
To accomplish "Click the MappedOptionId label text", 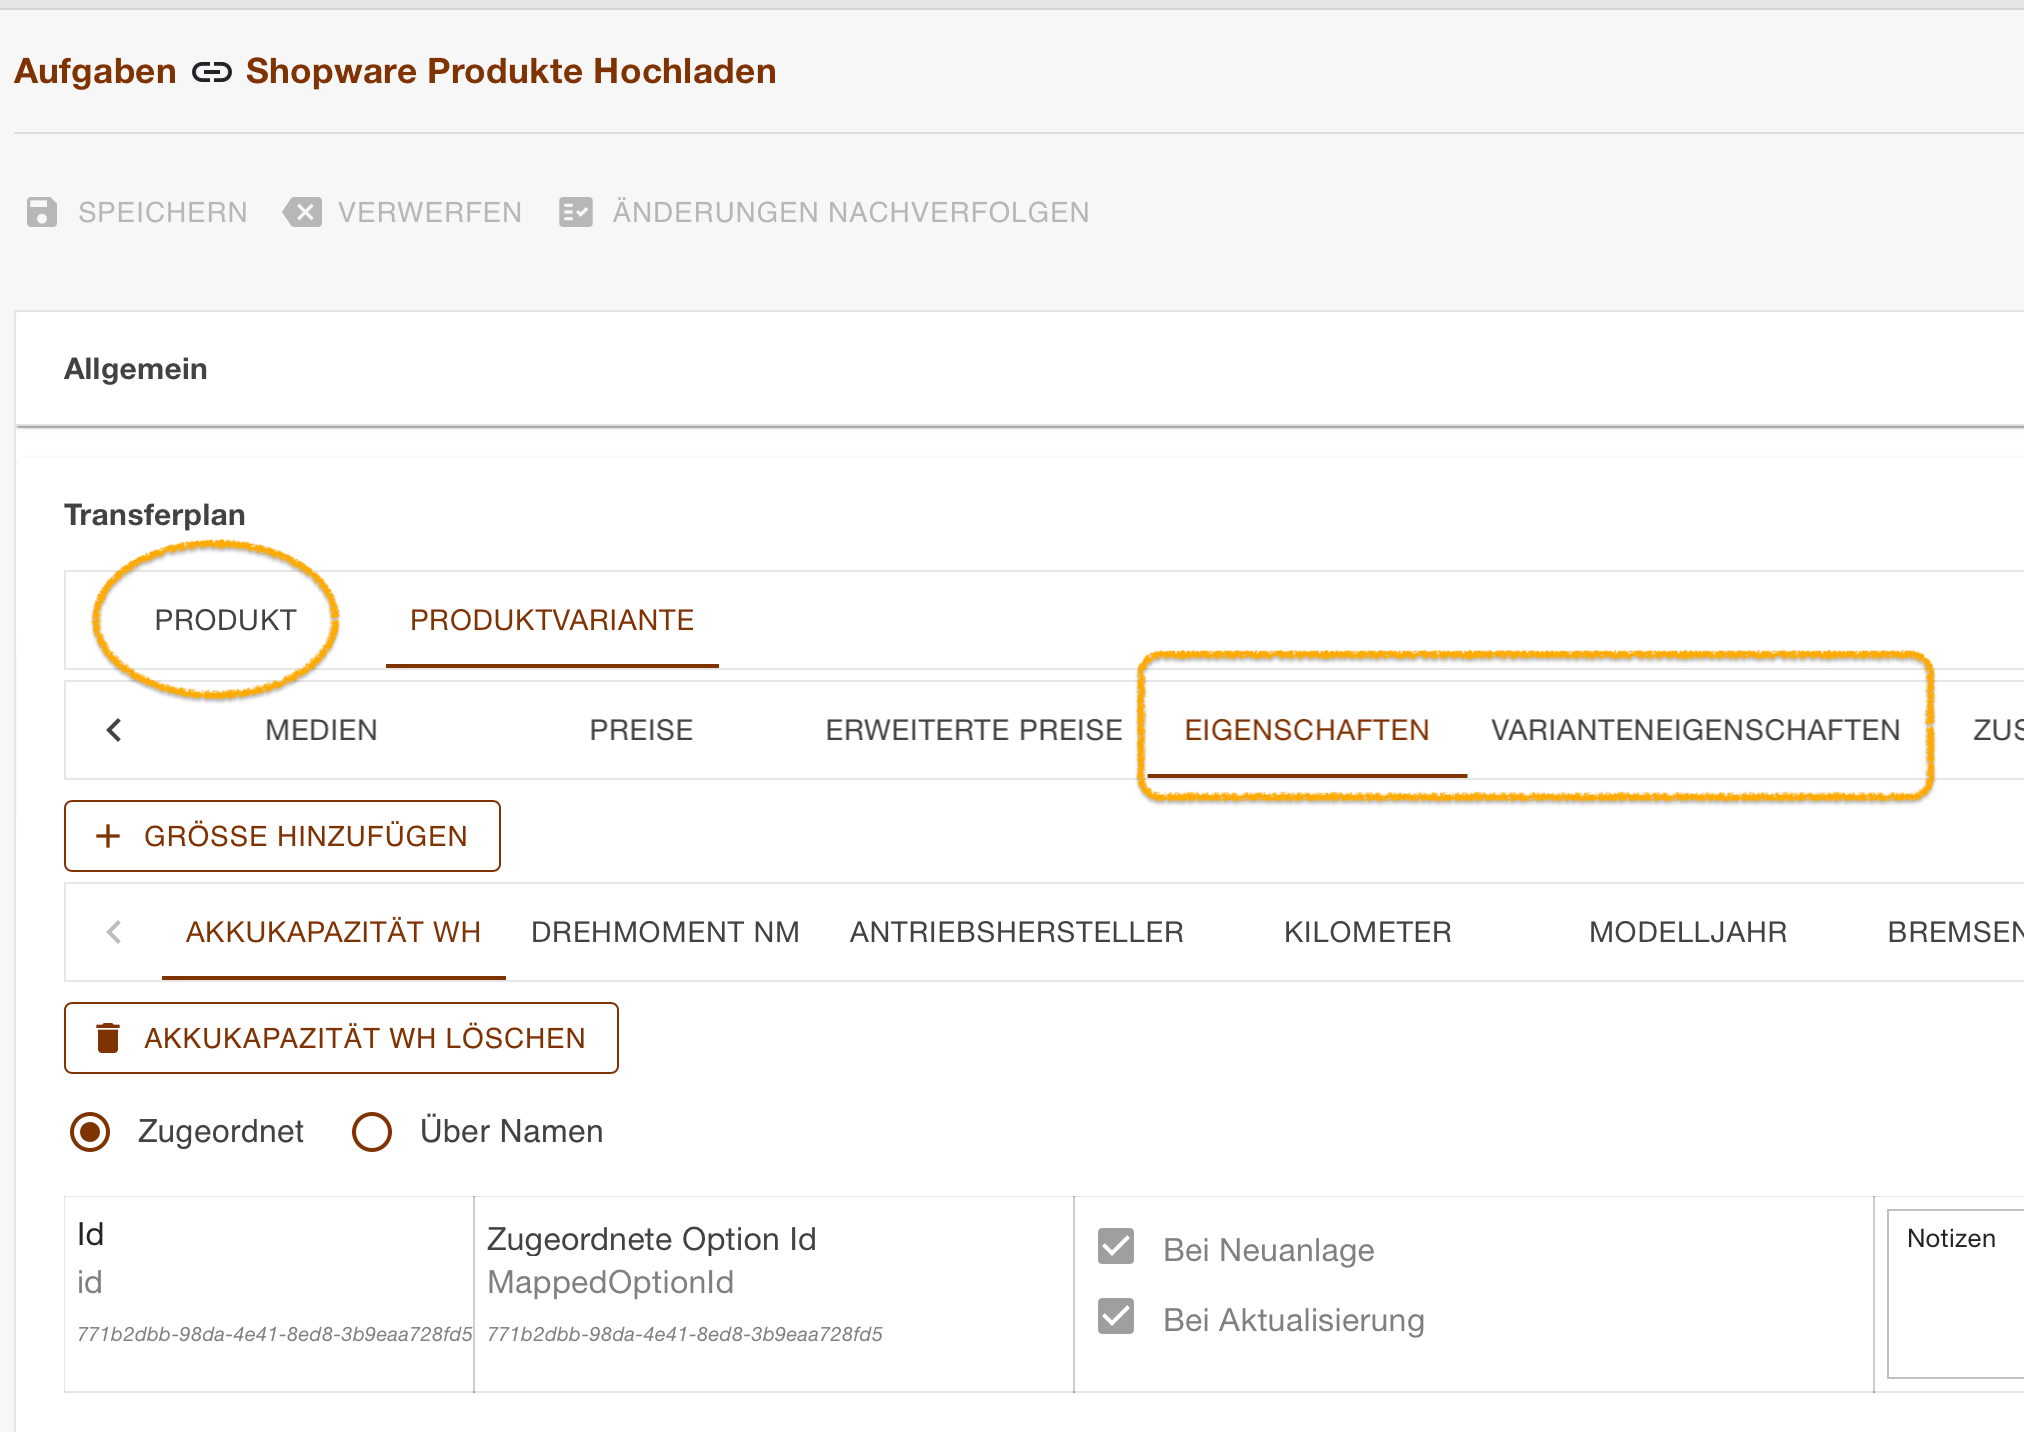I will [611, 1282].
